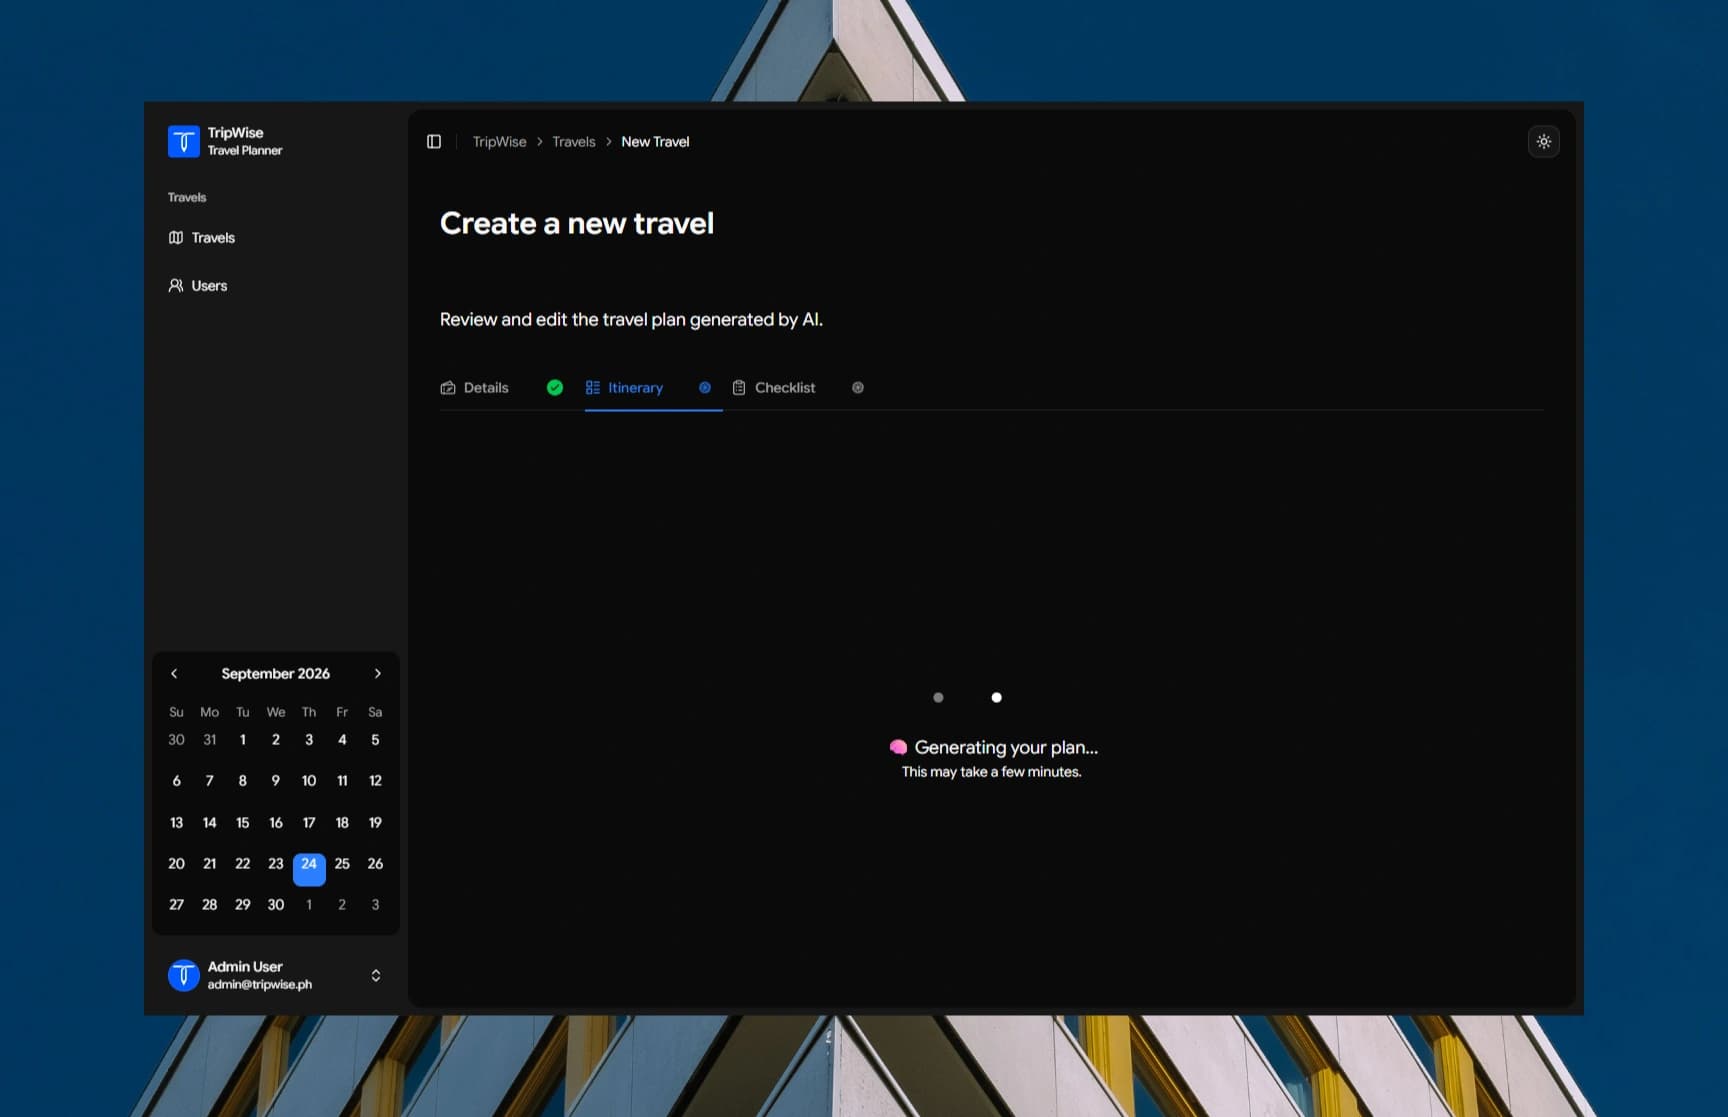Select September 19 in calendar
Viewport: 1728px width, 1117px height.
coord(375,823)
